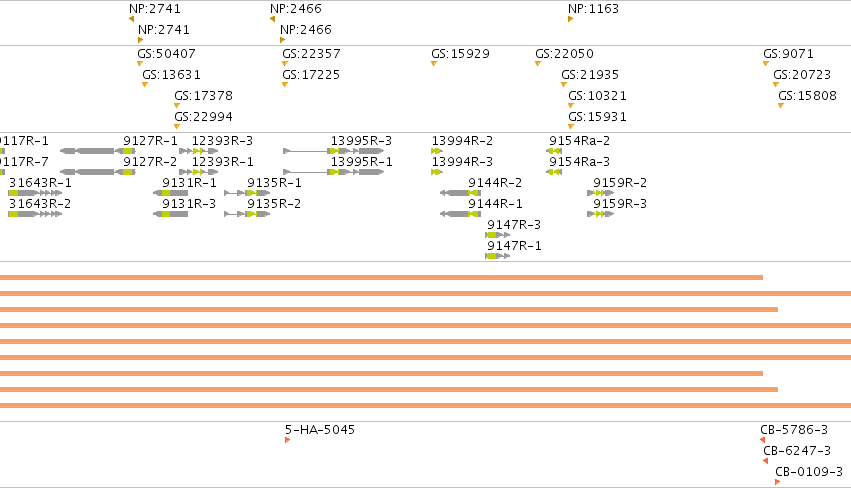
Task: Open the GS:15929 insertion marker
Action: (x=434, y=64)
